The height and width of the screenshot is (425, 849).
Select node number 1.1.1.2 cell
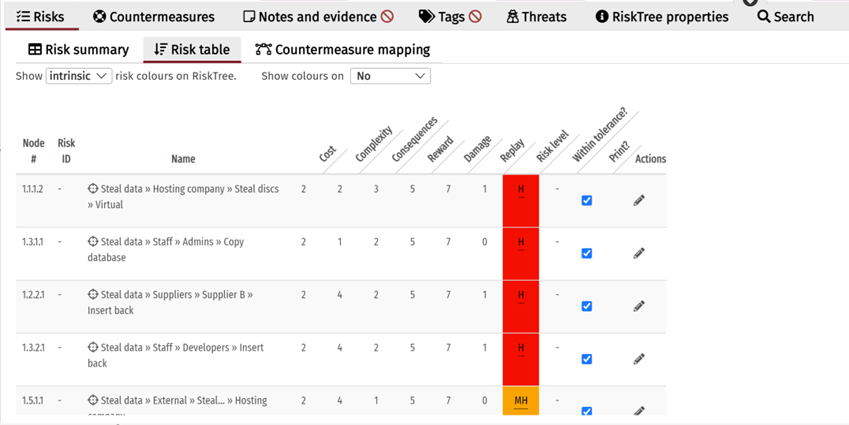(32, 189)
